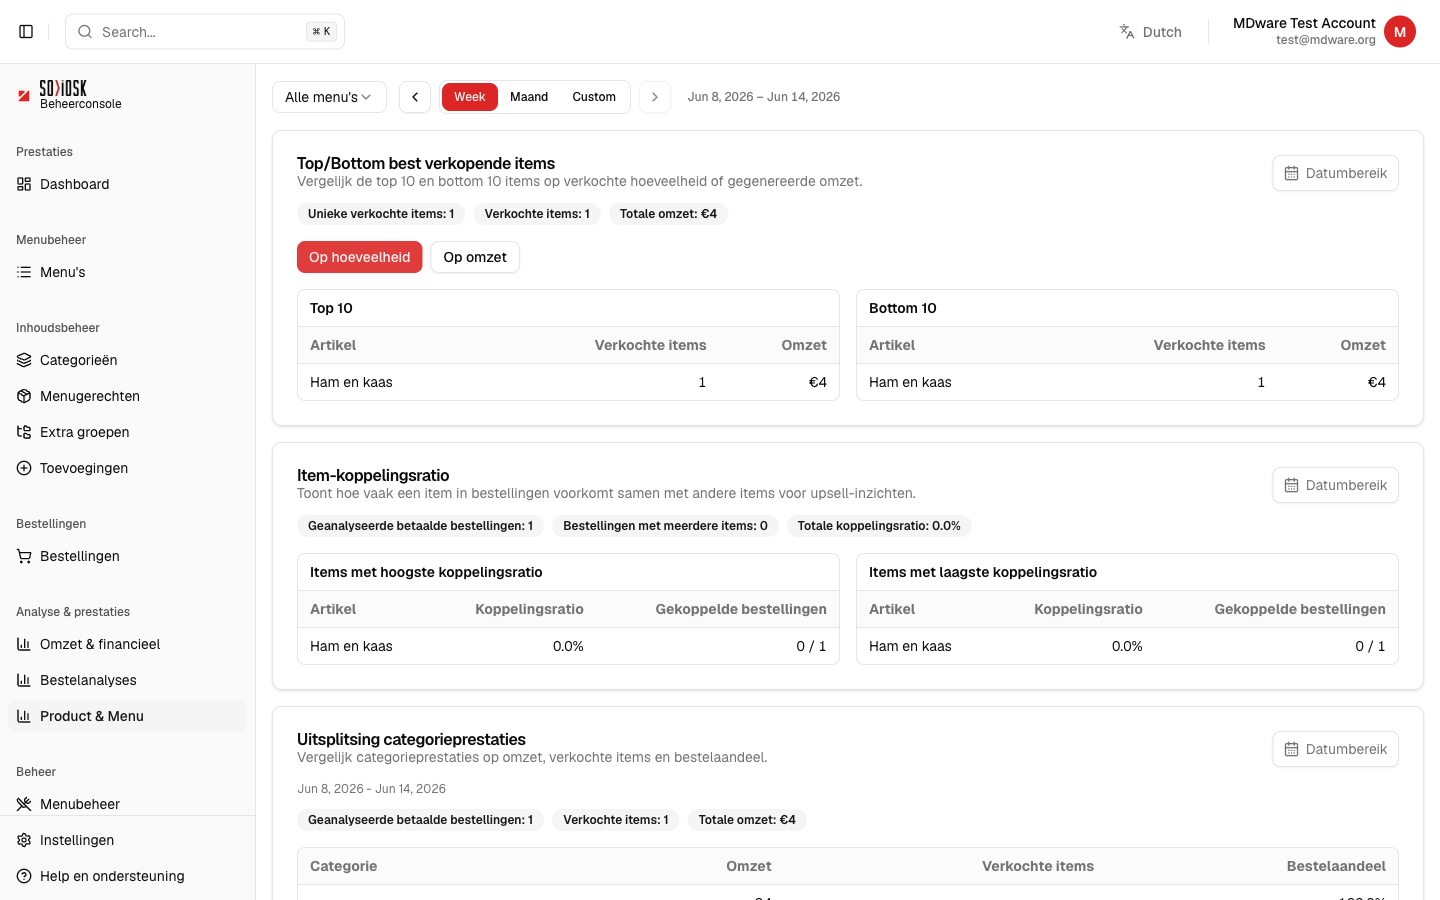
Task: Go to next week with right chevron
Action: click(655, 97)
